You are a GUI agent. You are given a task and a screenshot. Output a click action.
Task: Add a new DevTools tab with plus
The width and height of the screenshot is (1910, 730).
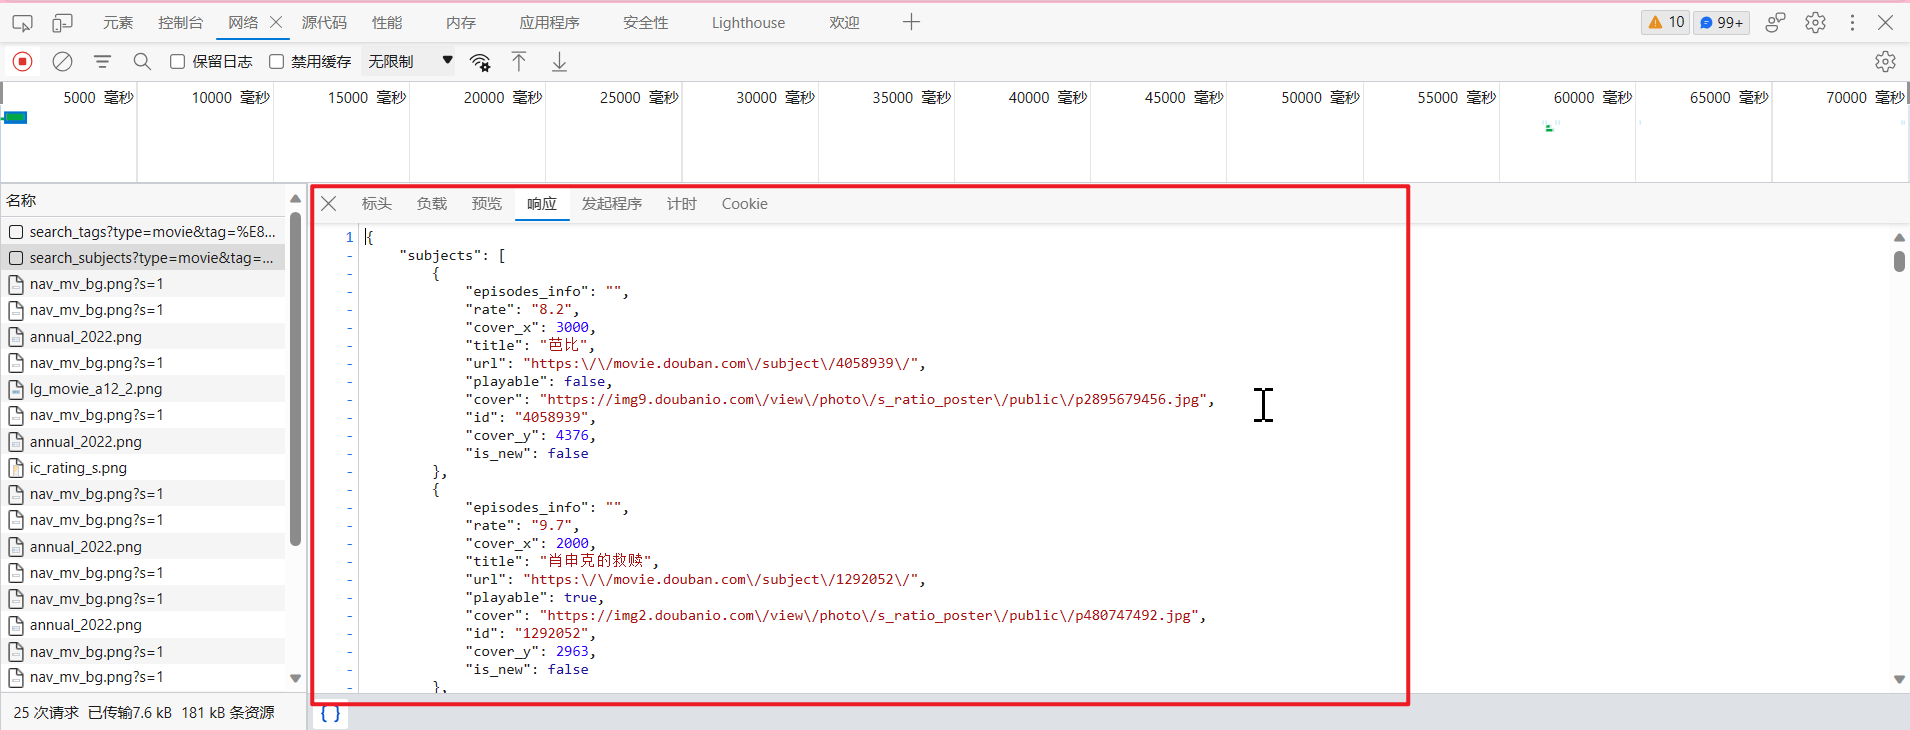pos(910,22)
